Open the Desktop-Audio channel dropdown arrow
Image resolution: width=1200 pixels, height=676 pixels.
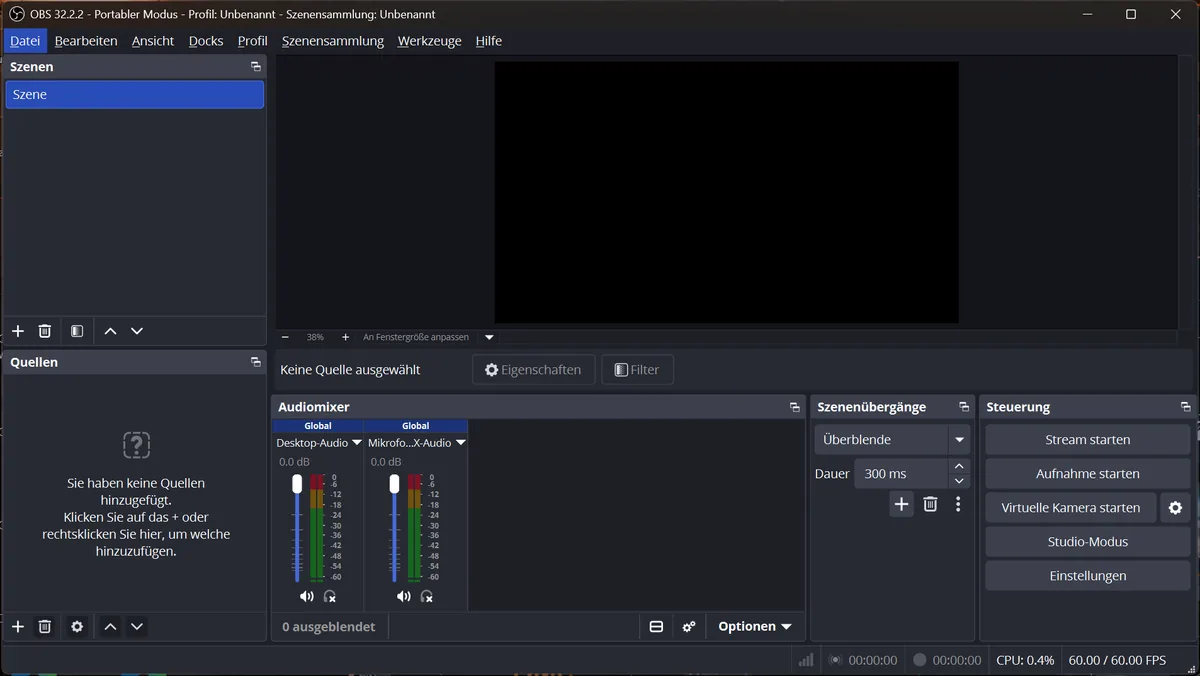(x=357, y=443)
